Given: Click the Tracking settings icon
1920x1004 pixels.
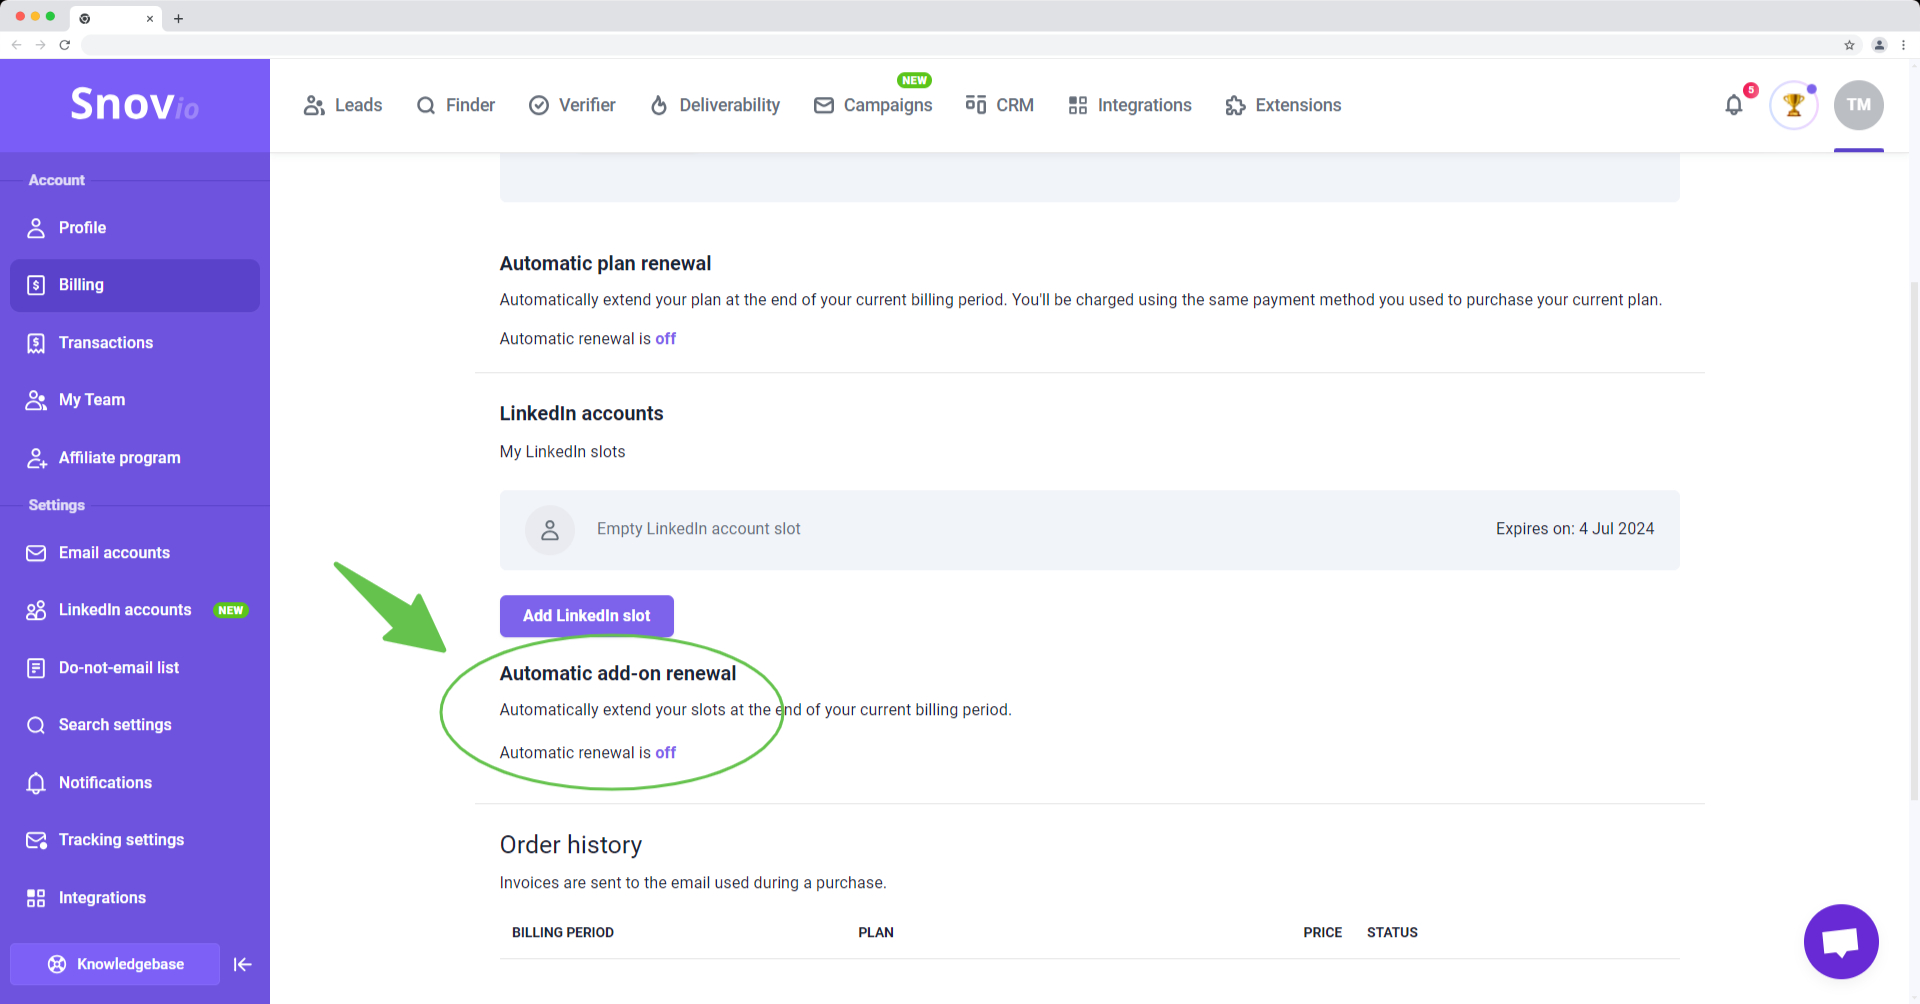Looking at the screenshot, I should [x=36, y=840].
